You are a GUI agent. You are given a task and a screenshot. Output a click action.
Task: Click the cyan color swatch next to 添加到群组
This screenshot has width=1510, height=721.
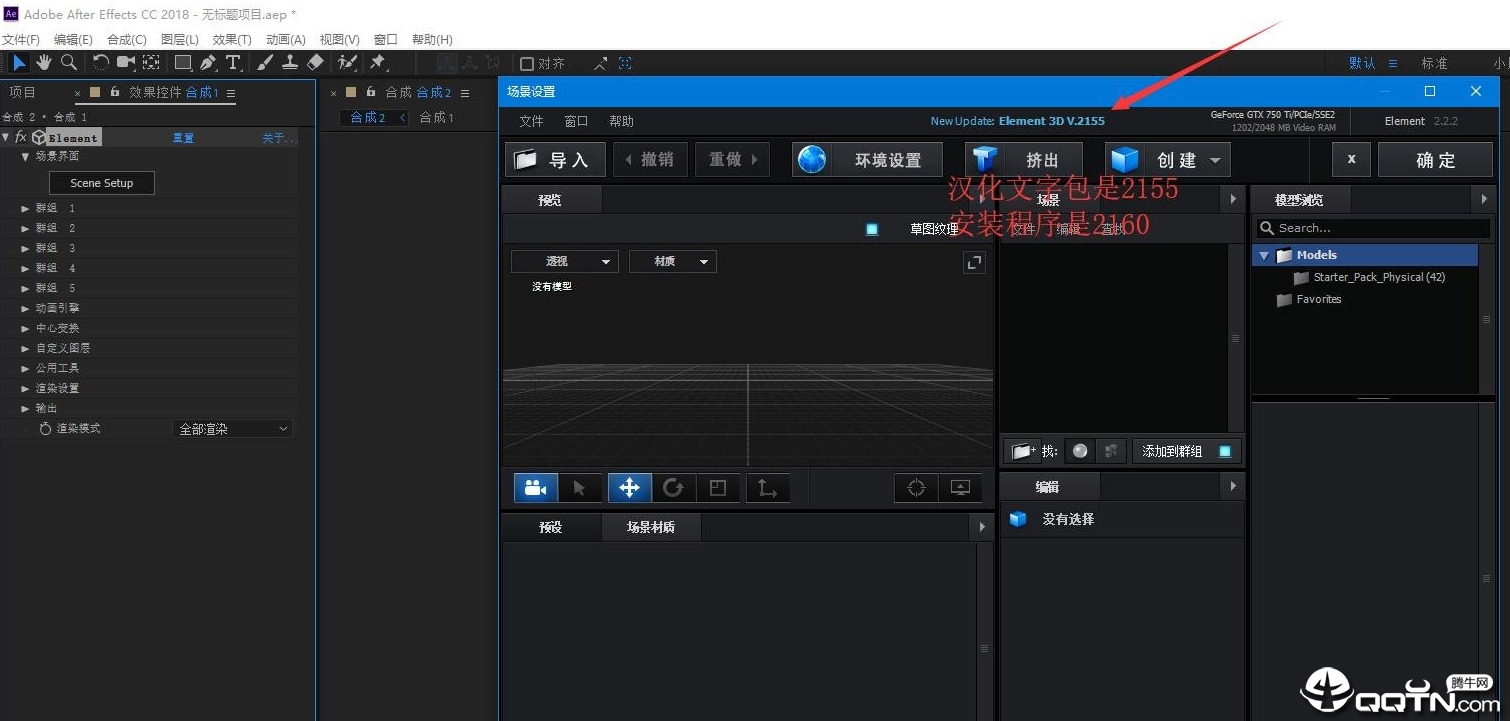pyautogui.click(x=1224, y=451)
